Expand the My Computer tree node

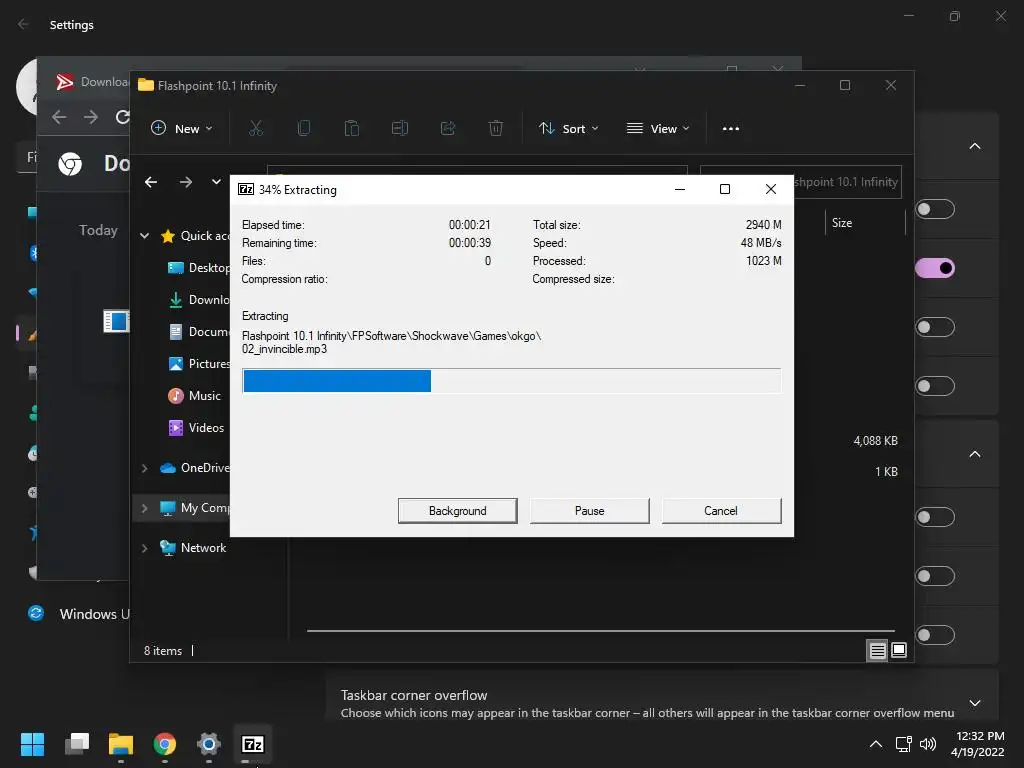tap(144, 508)
